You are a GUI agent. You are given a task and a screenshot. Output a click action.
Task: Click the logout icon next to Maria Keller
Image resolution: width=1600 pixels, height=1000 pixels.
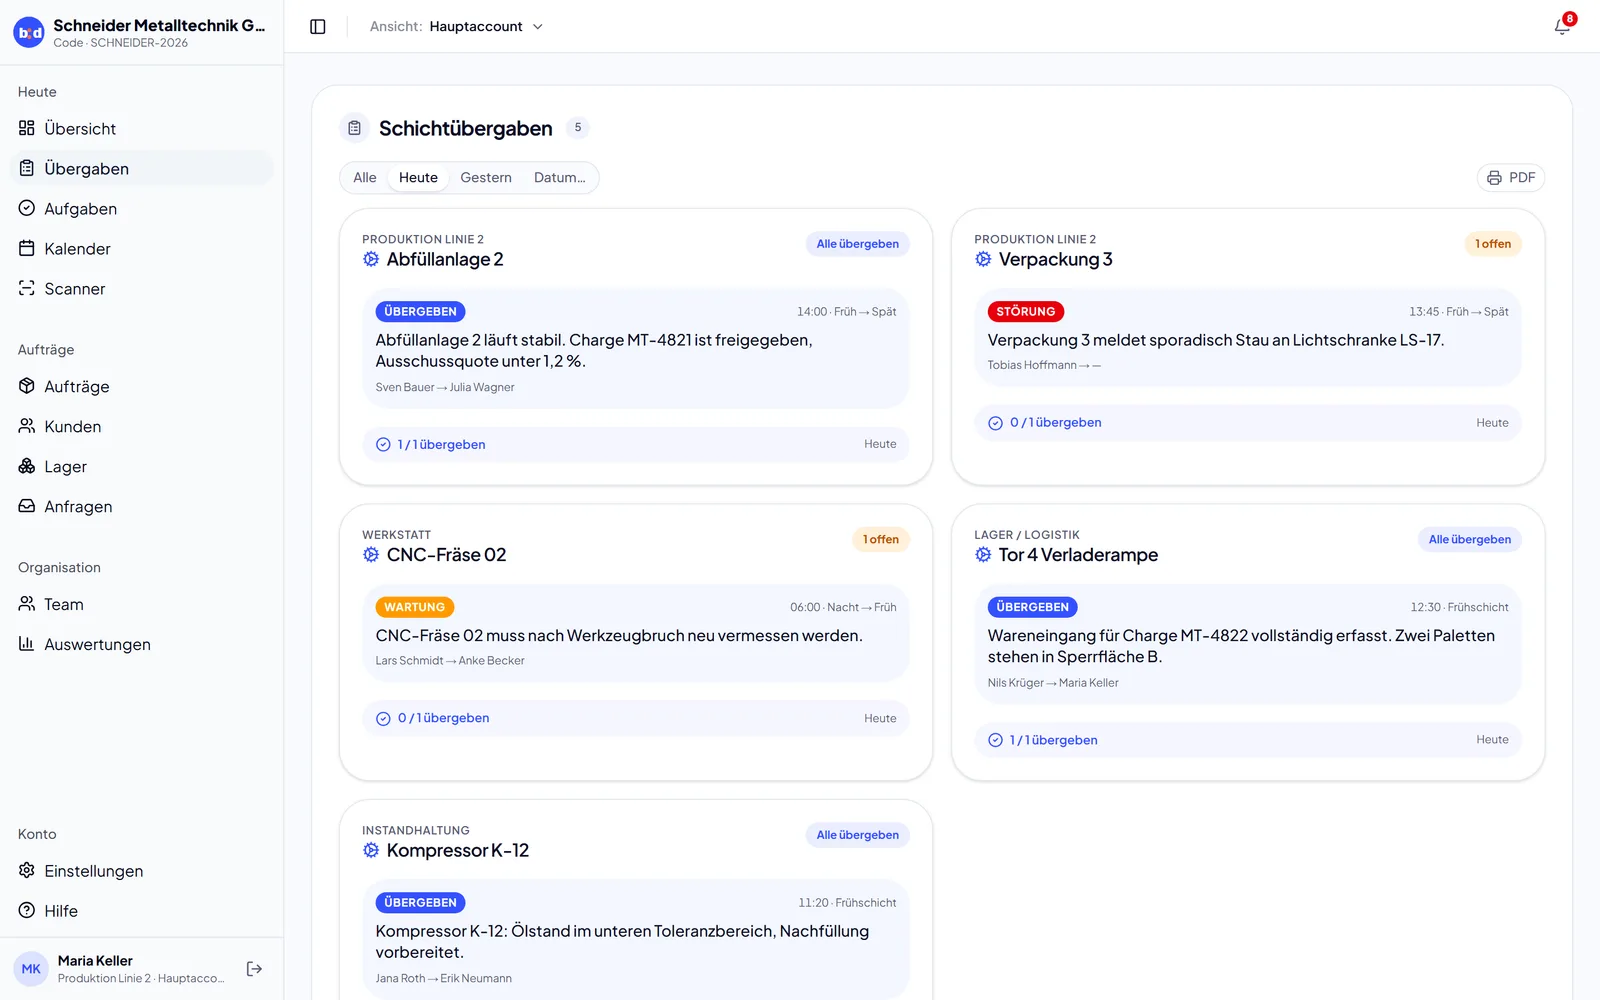(x=254, y=968)
